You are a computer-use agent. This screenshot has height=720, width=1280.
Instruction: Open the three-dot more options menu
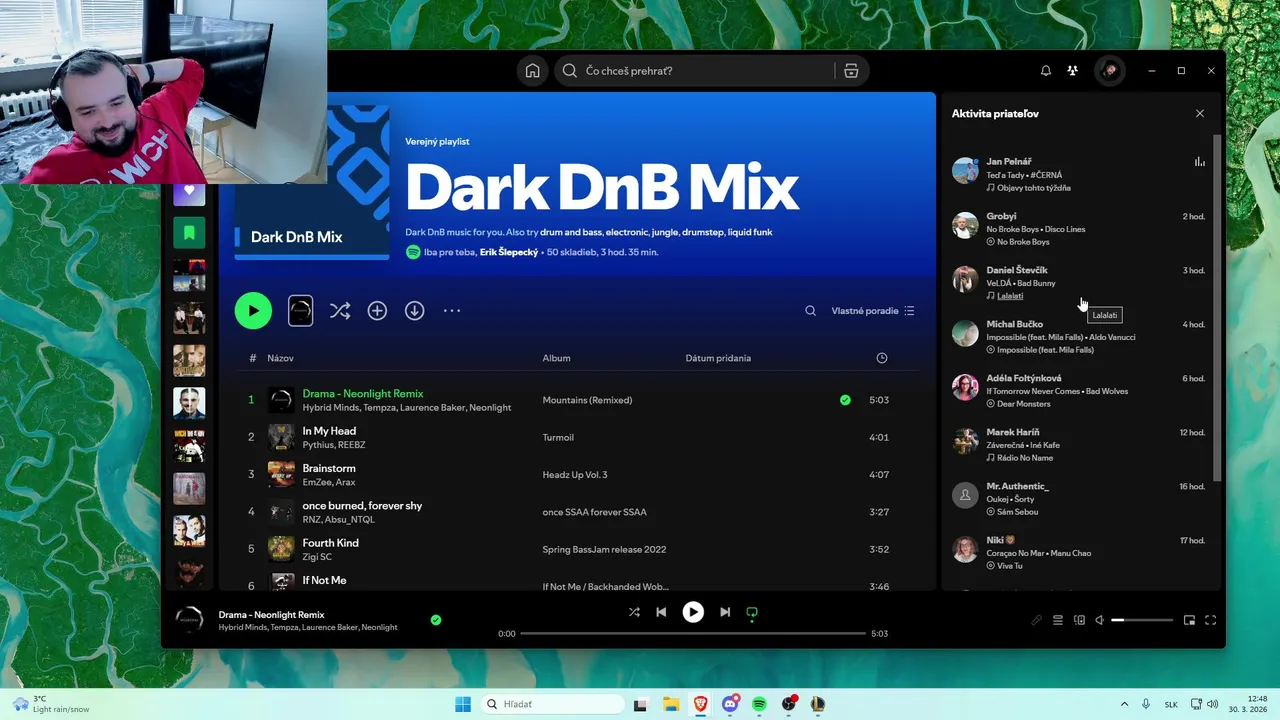[x=452, y=311]
